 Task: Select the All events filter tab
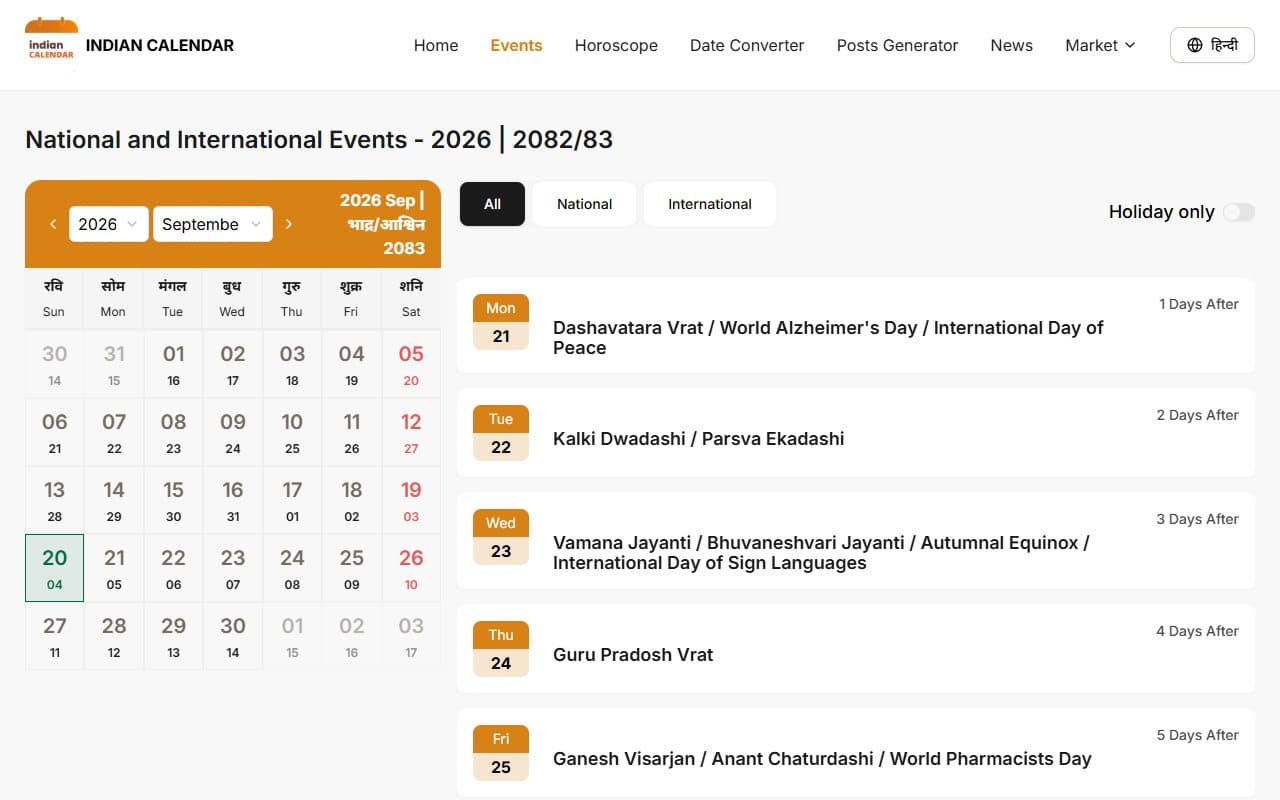coord(492,204)
